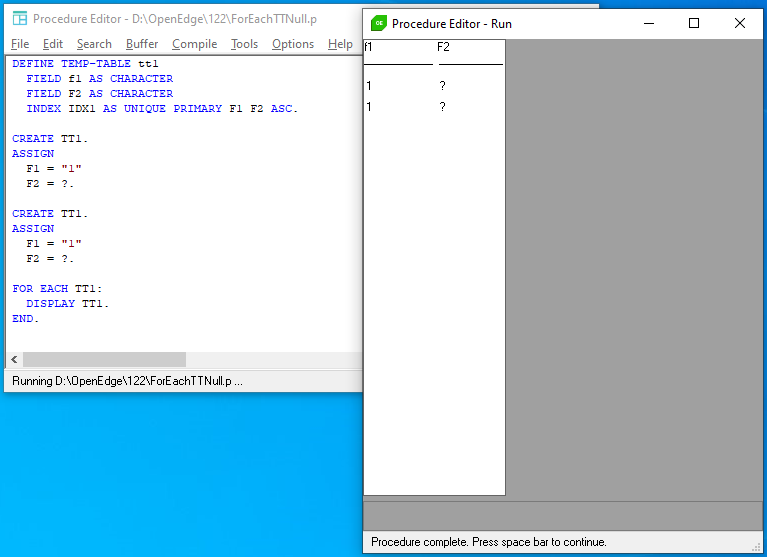Click the DEFINE TEMP-TABLE tt1 line

click(x=85, y=64)
